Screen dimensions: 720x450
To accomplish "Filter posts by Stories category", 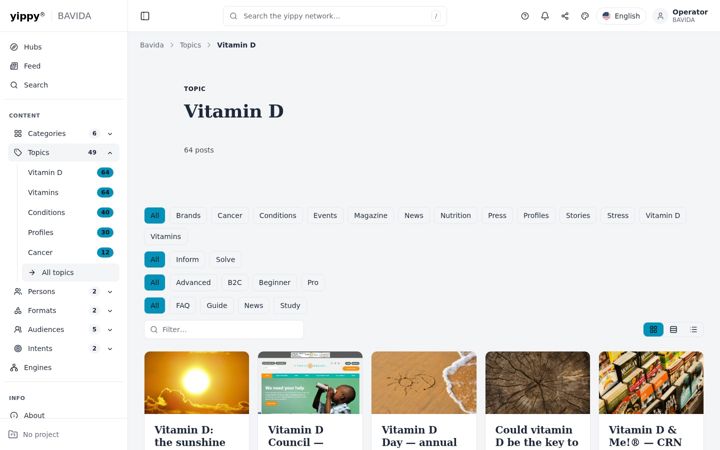I will tap(578, 215).
